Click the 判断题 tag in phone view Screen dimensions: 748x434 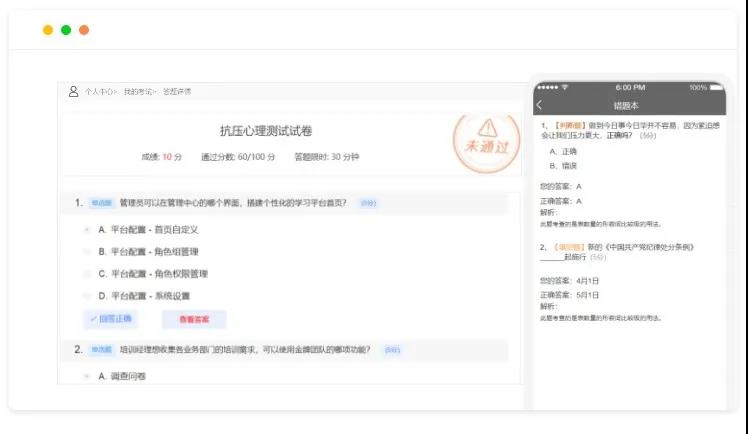(570, 125)
